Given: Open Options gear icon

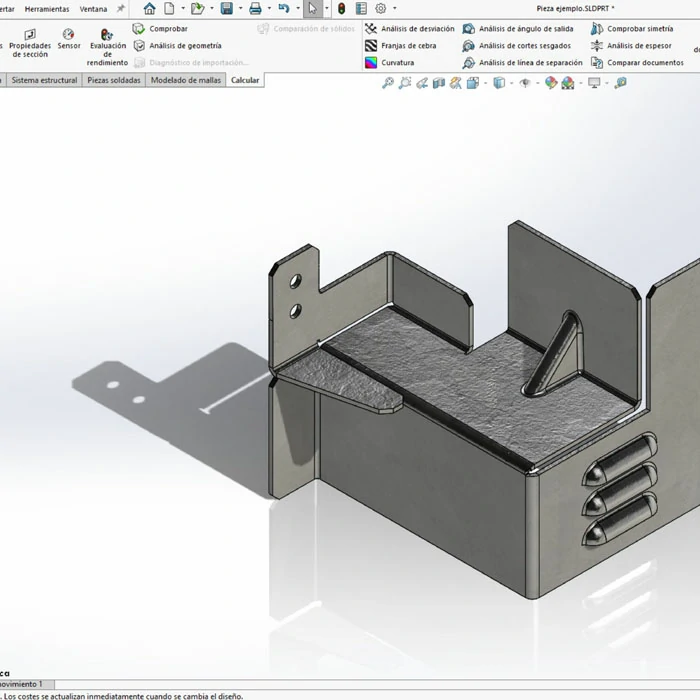Looking at the screenshot, I should click(381, 8).
